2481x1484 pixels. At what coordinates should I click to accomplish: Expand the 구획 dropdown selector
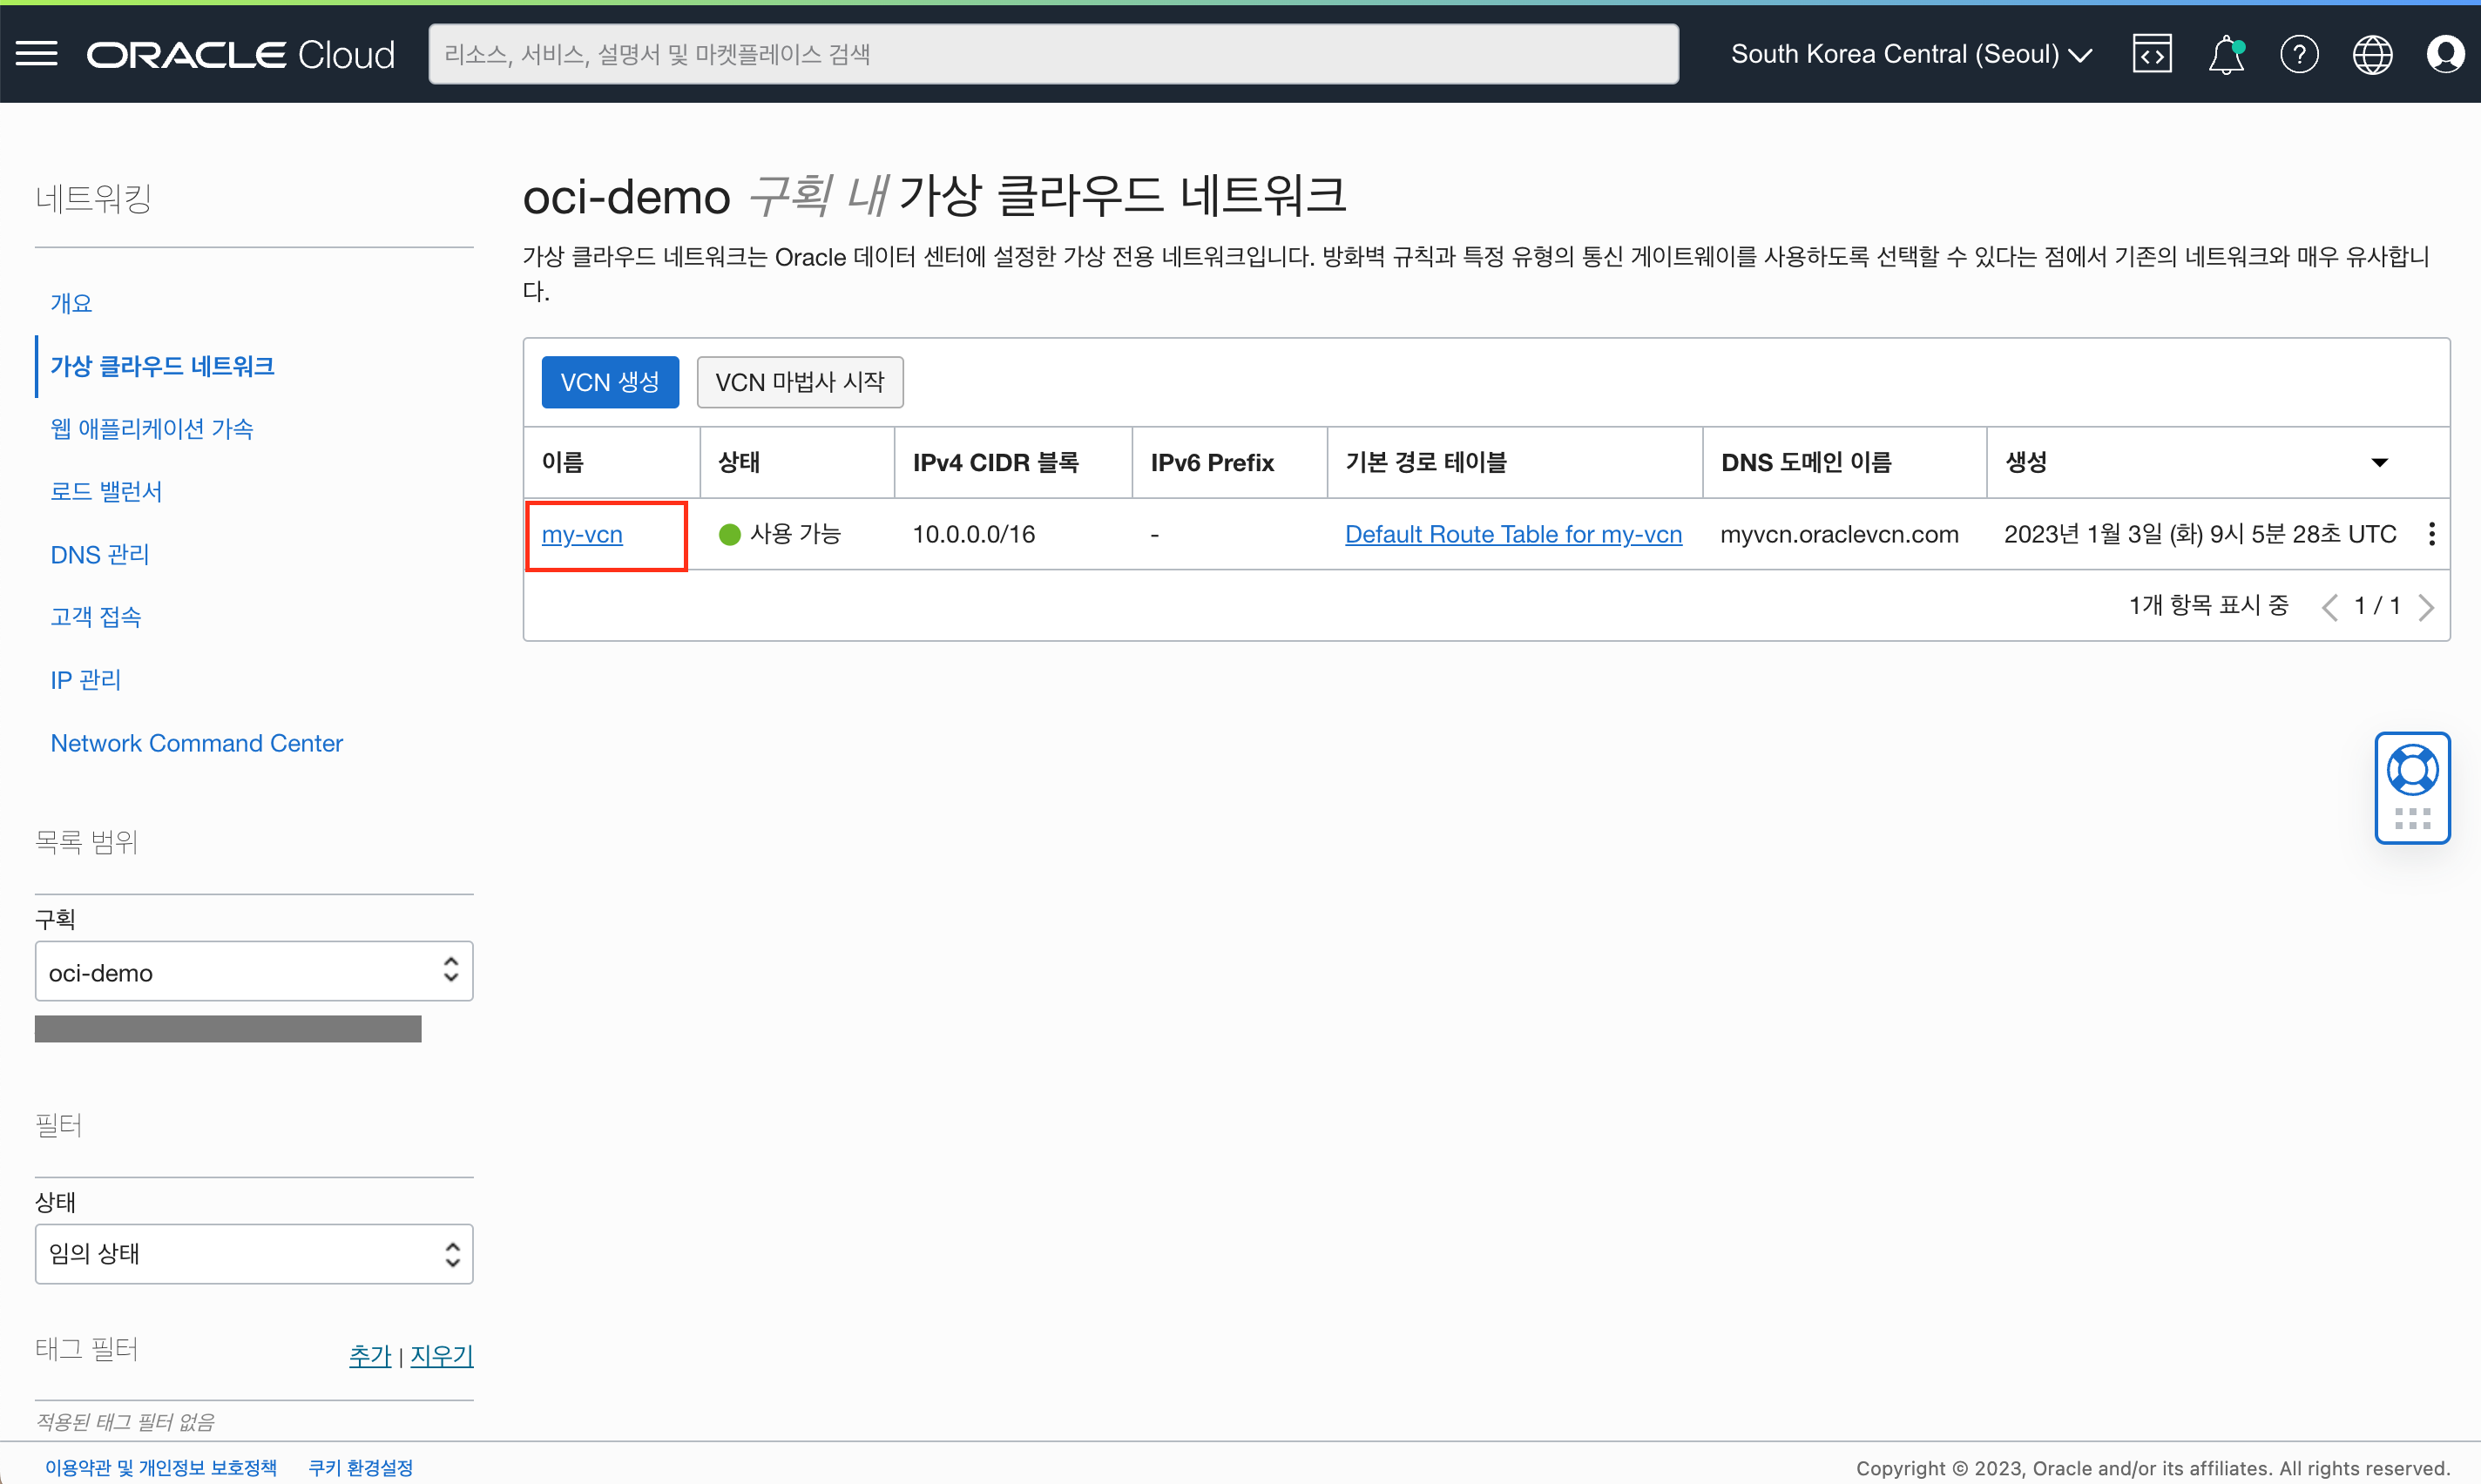point(253,972)
